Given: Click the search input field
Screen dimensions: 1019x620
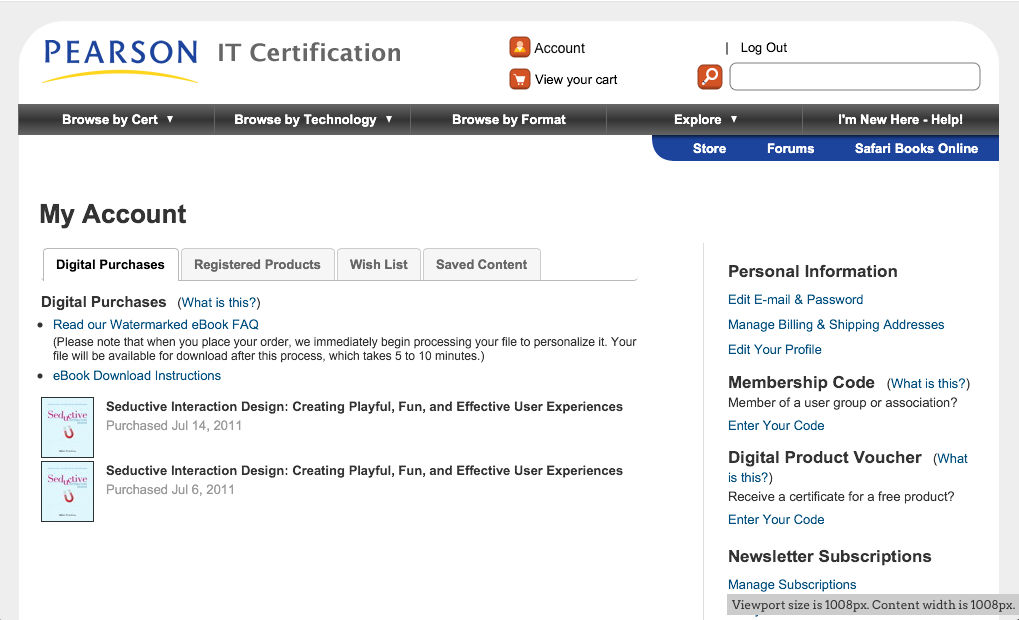Looking at the screenshot, I should [855, 77].
